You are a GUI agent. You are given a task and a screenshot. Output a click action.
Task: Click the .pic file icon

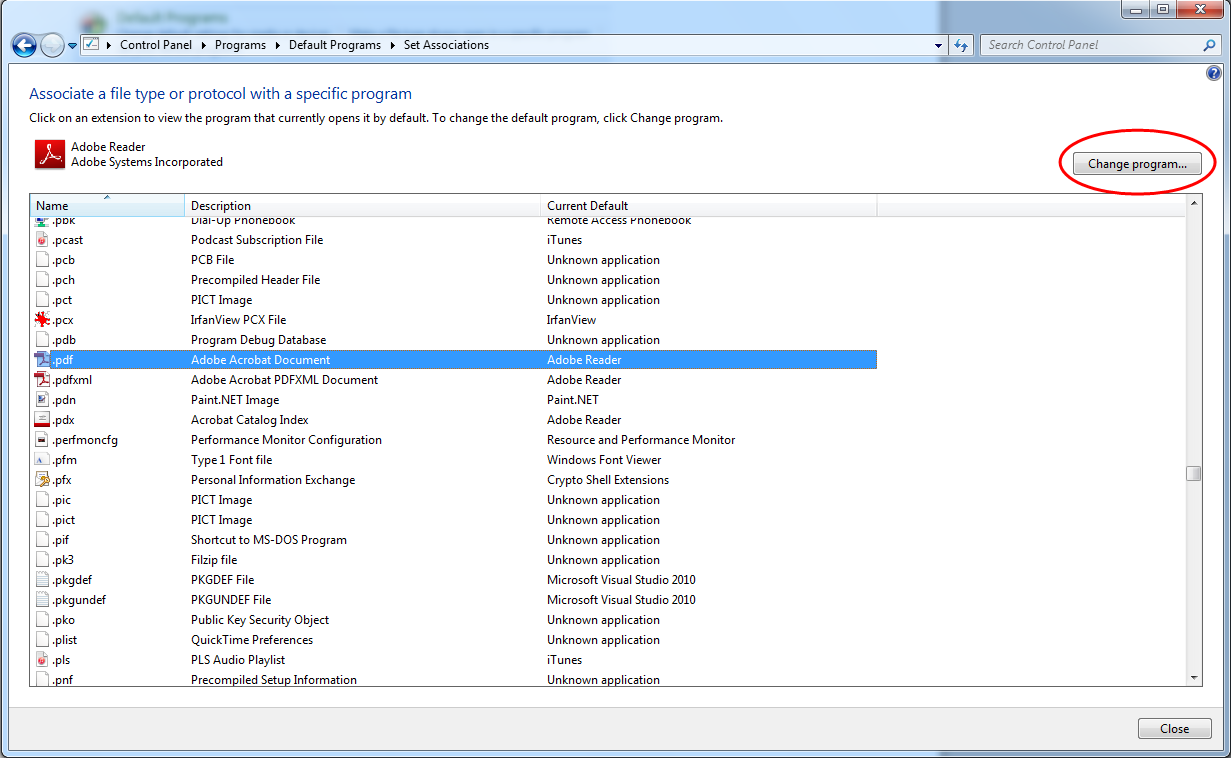pyautogui.click(x=42, y=500)
